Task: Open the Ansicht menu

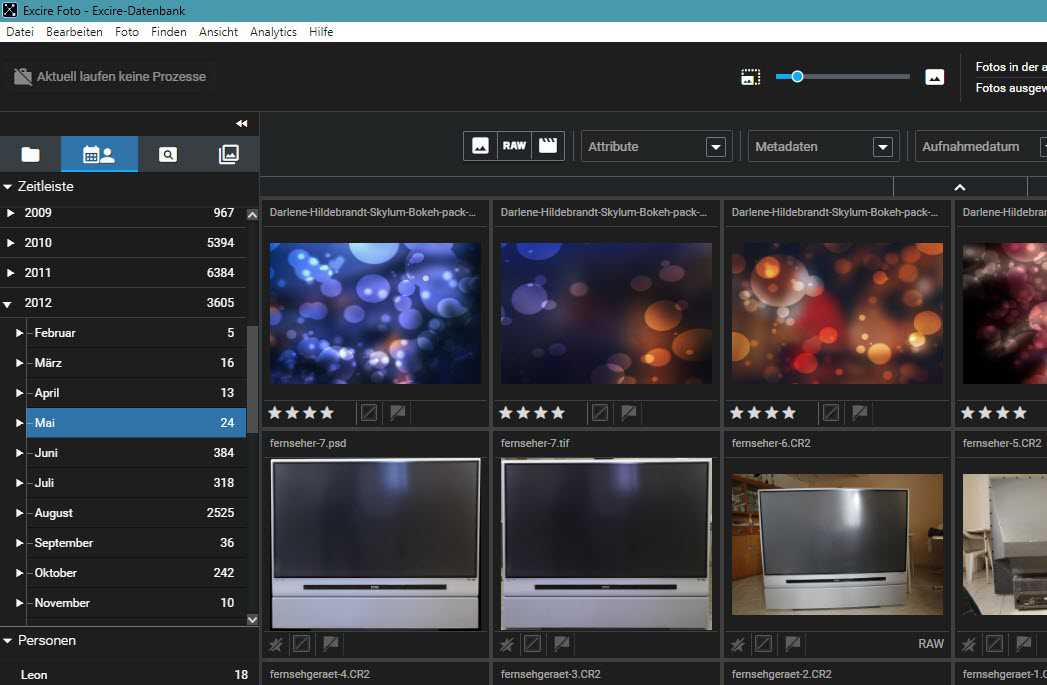Action: pos(218,31)
